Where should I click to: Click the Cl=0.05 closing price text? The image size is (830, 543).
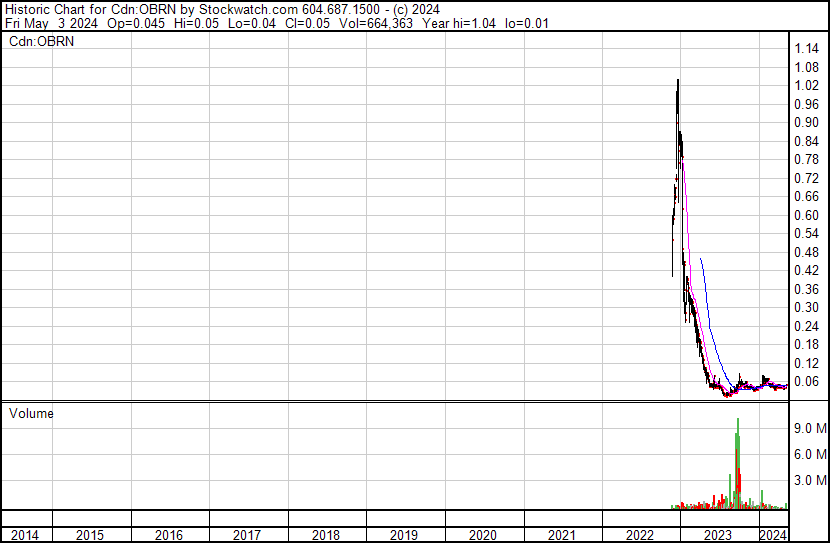point(308,23)
